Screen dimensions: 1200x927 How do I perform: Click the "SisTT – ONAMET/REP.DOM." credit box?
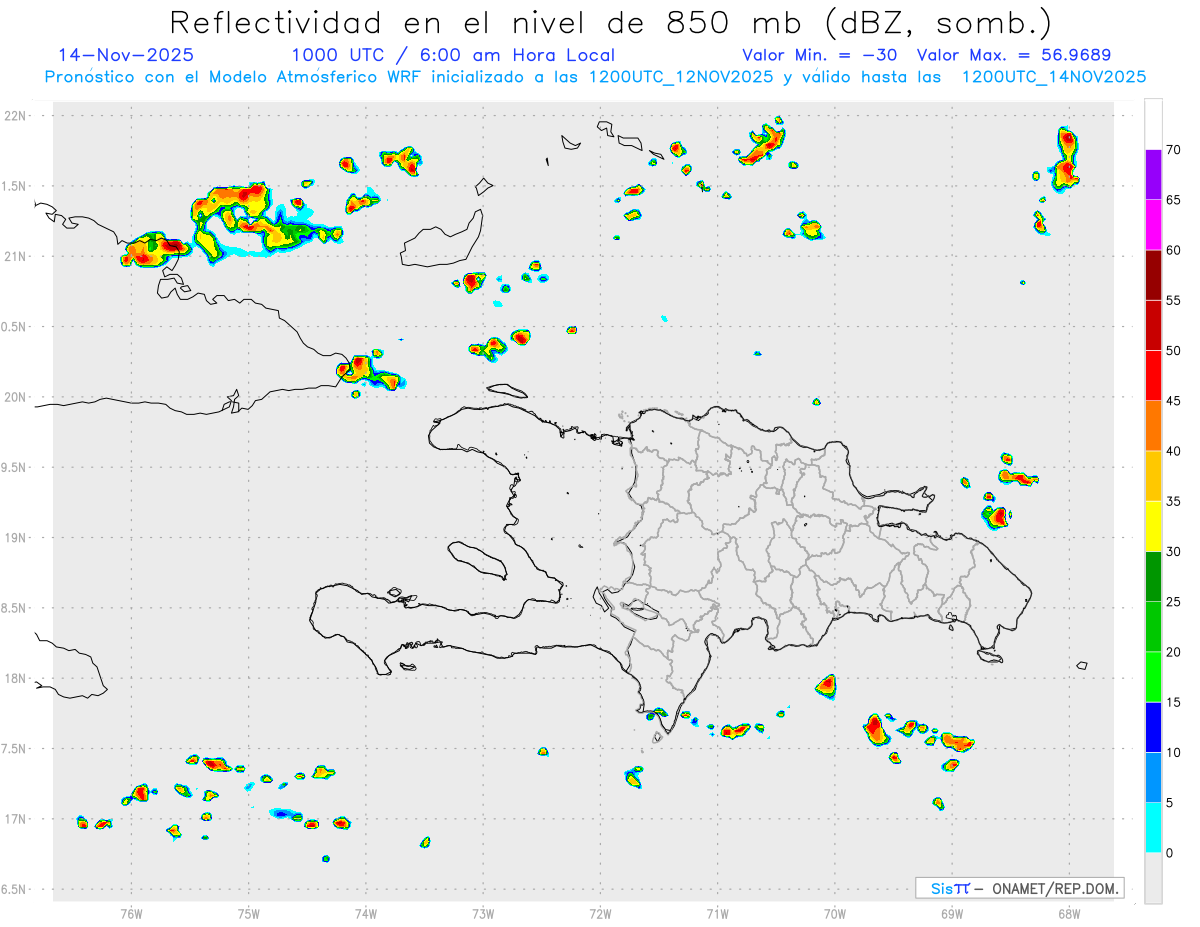1019,888
